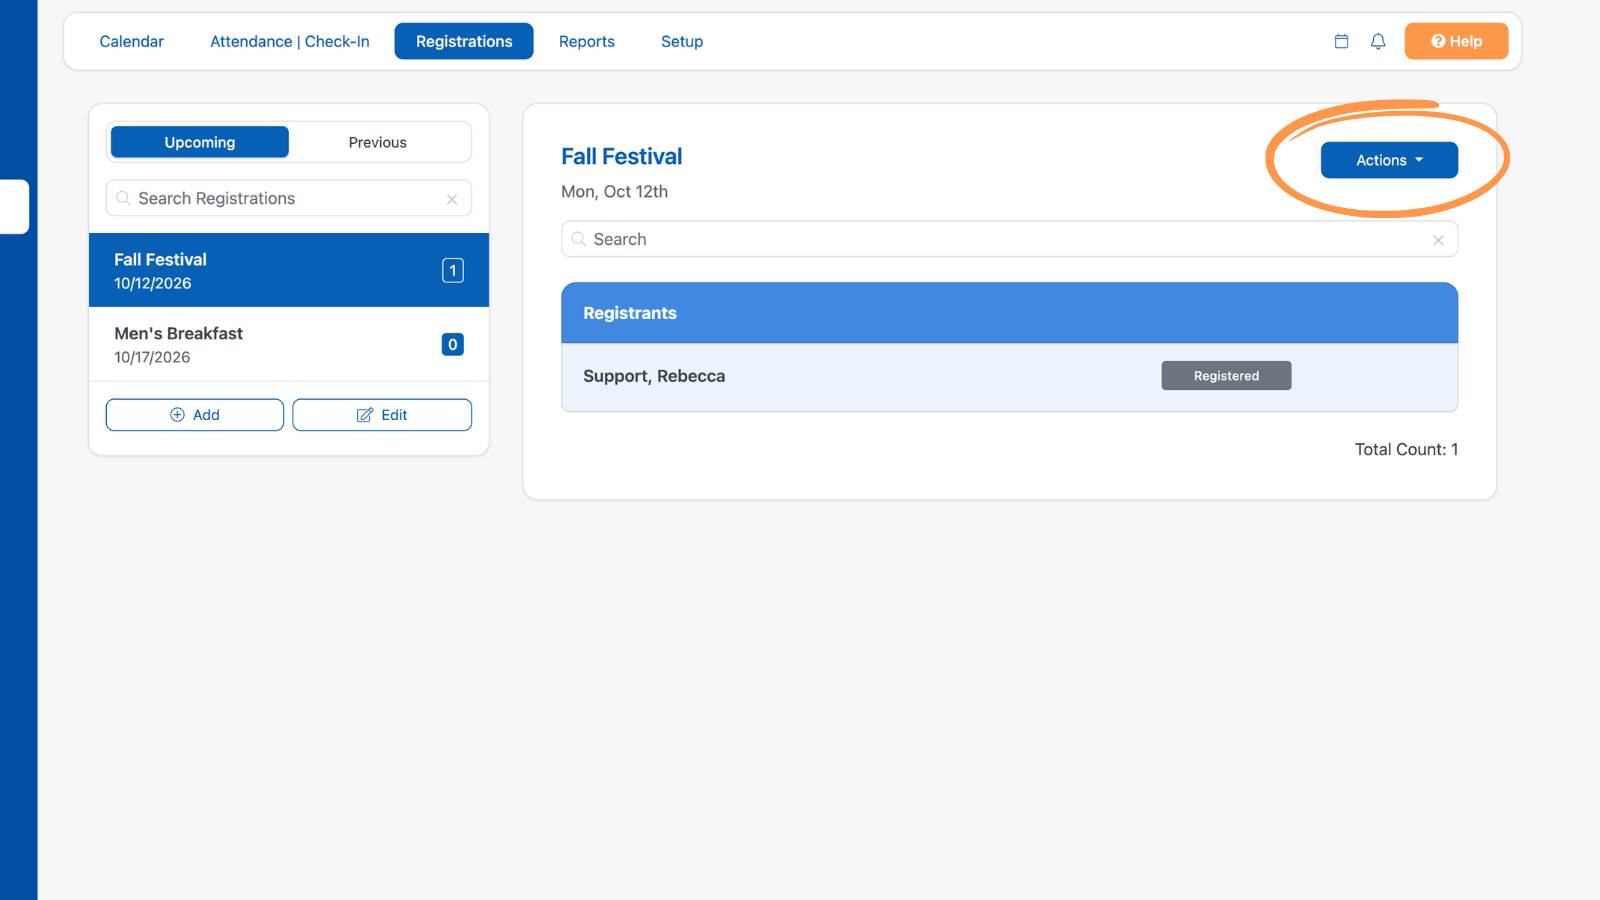The height and width of the screenshot is (900, 1600).
Task: Open Attendance | Check-In tab
Action: click(290, 41)
